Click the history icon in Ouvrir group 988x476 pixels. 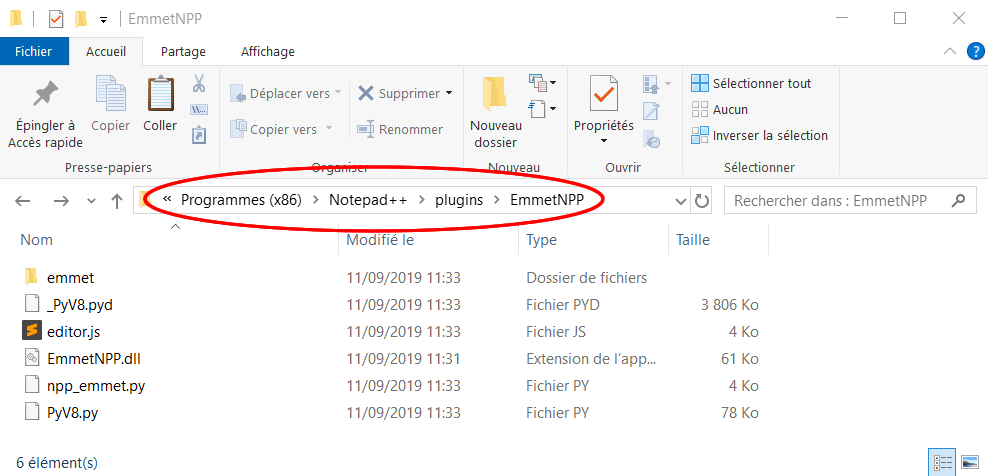pos(651,138)
